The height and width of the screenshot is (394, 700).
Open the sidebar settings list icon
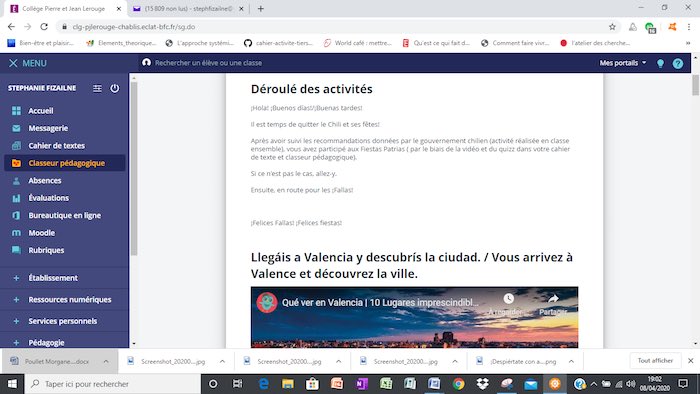pos(97,88)
